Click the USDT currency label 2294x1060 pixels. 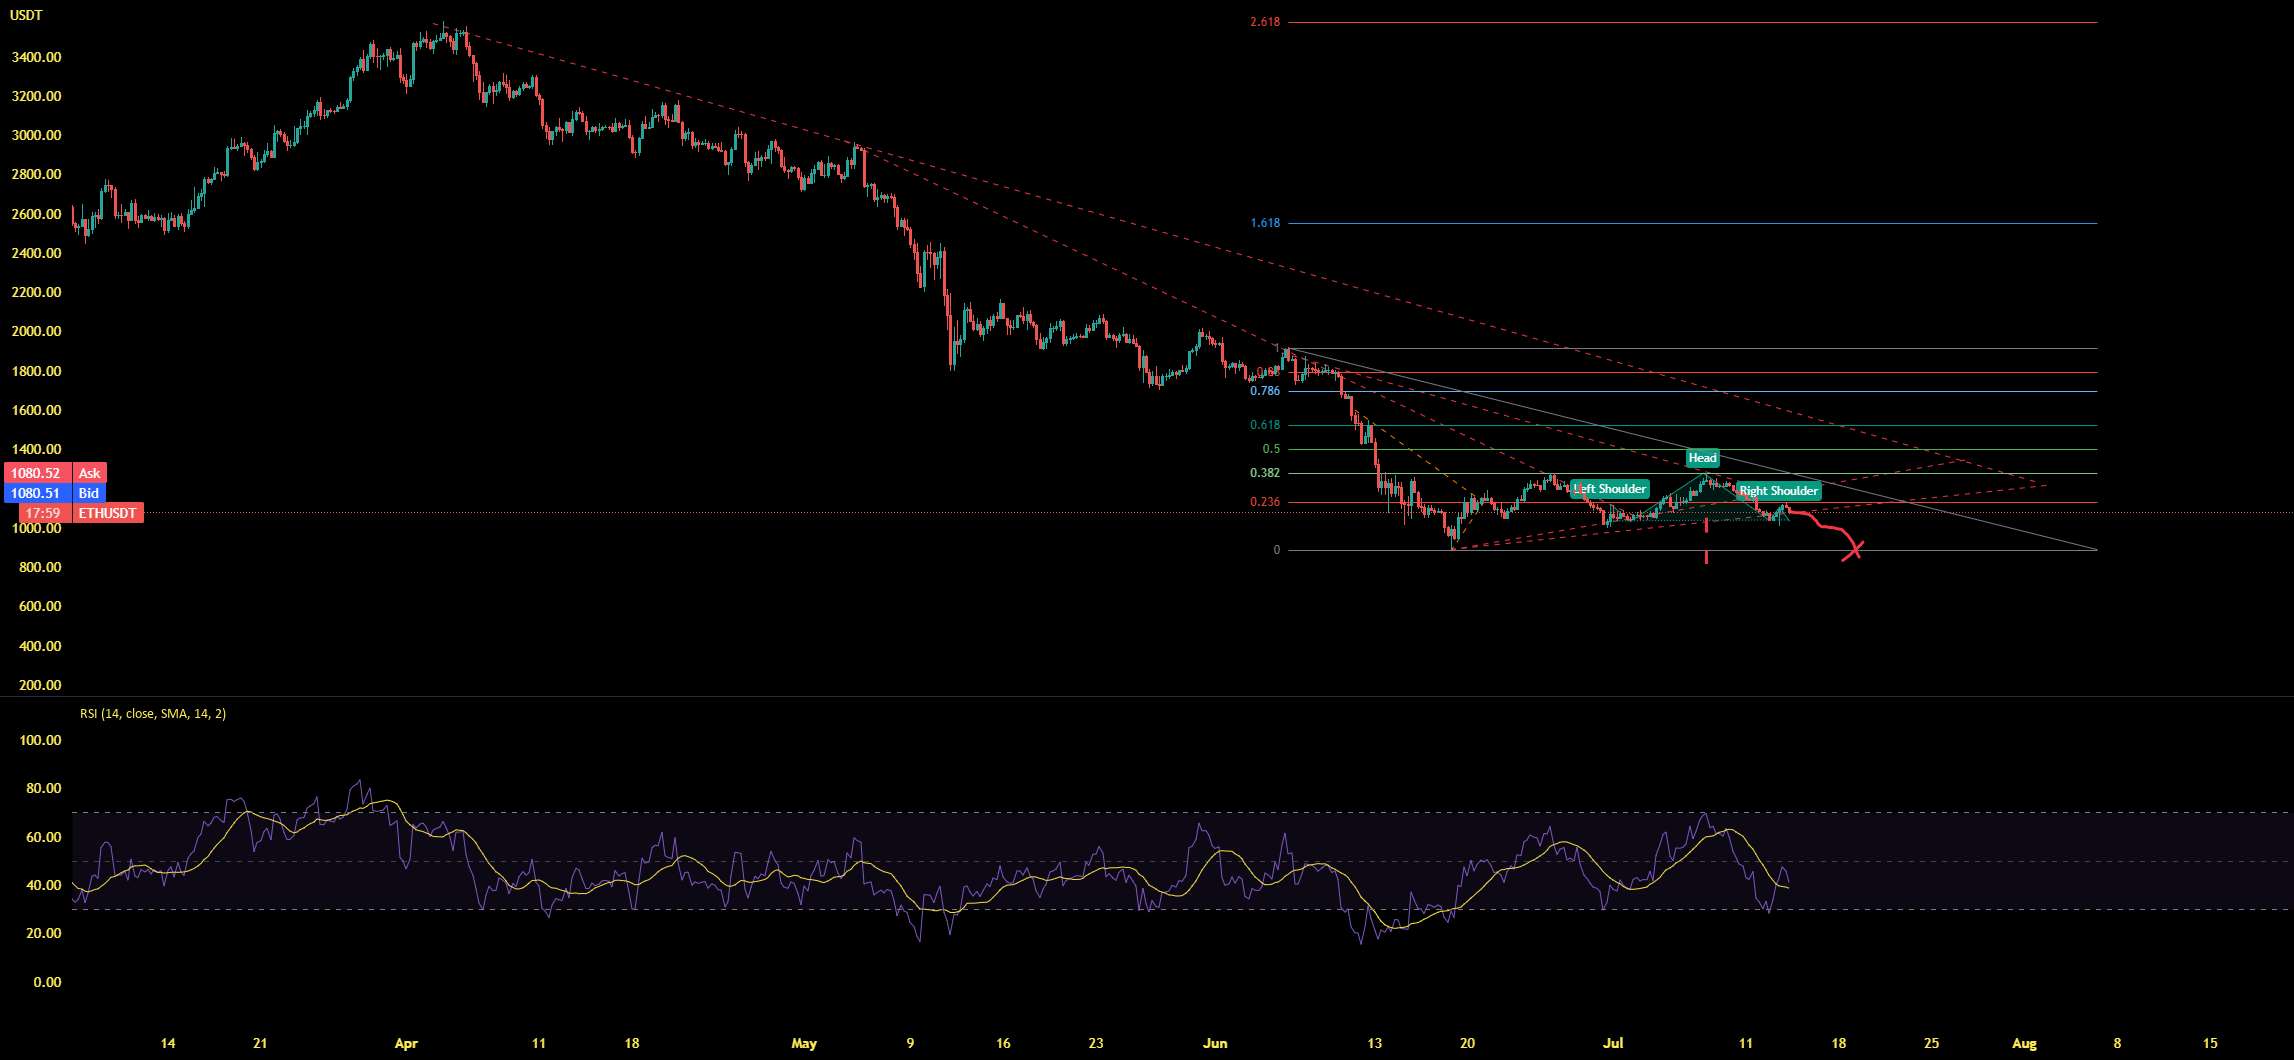click(x=24, y=16)
